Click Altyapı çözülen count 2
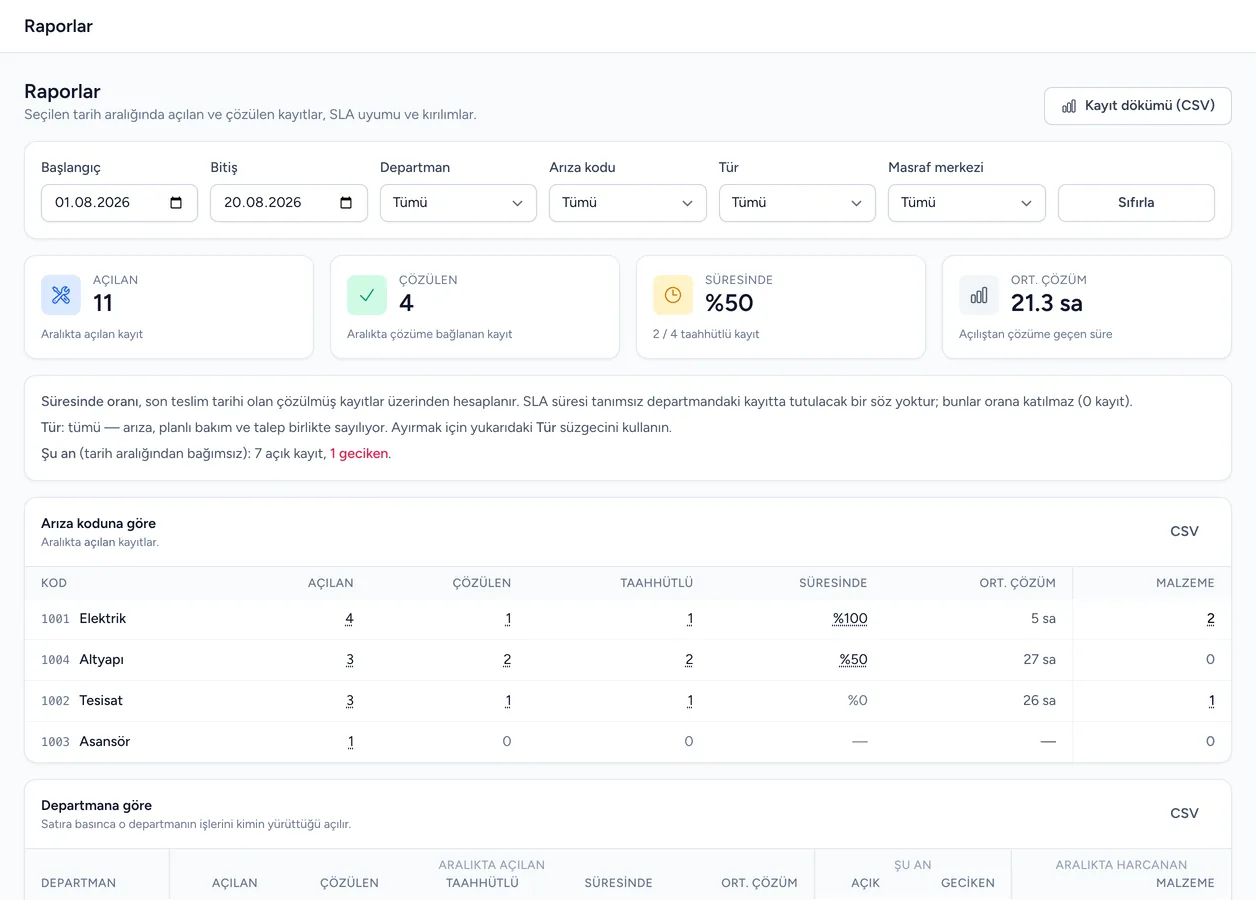 (x=507, y=660)
